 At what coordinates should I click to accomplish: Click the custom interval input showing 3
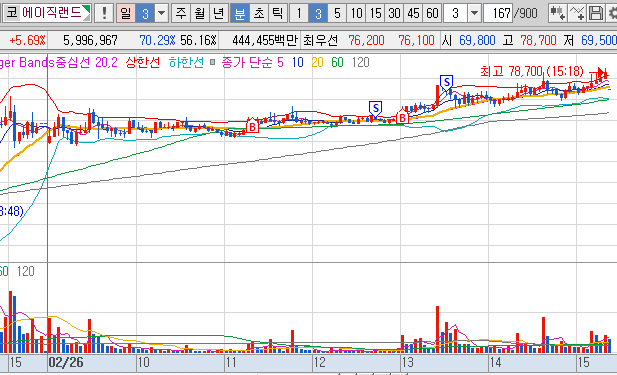coord(456,13)
